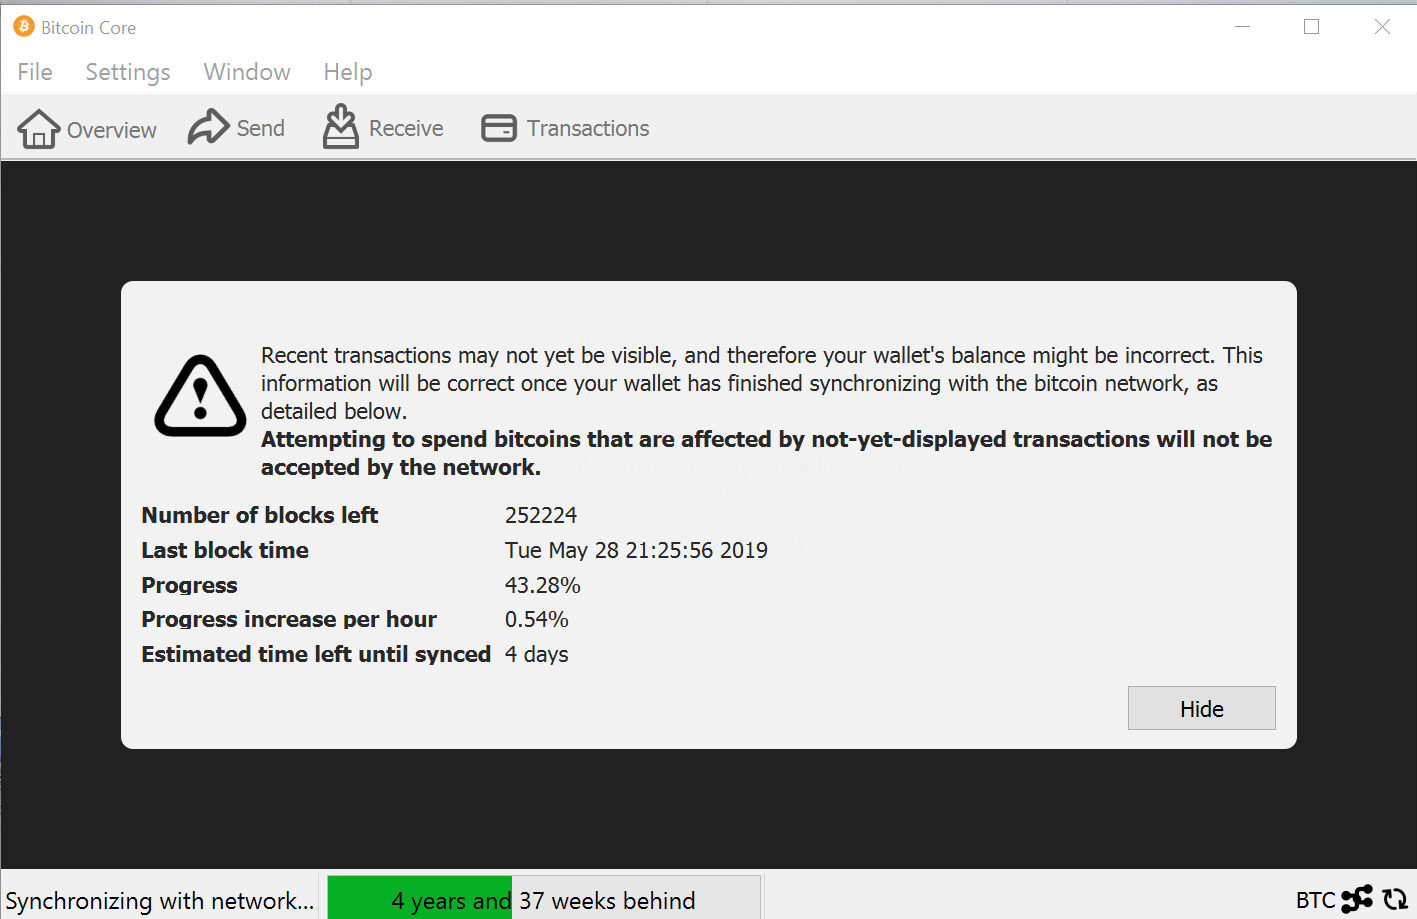Switch to the Overview tab label
Image resolution: width=1417 pixels, height=919 pixels.
(112, 130)
